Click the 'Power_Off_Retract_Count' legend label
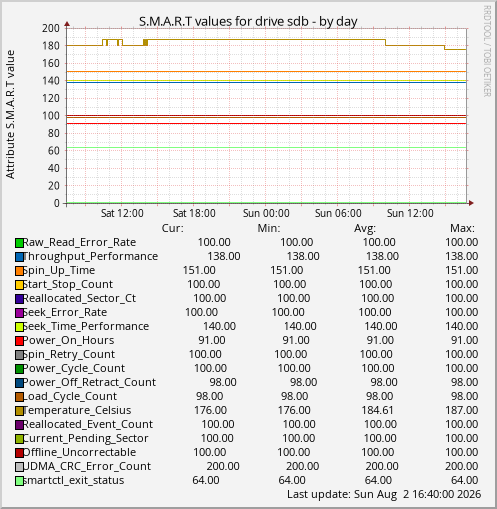This screenshot has width=497, height=509. coord(89,382)
